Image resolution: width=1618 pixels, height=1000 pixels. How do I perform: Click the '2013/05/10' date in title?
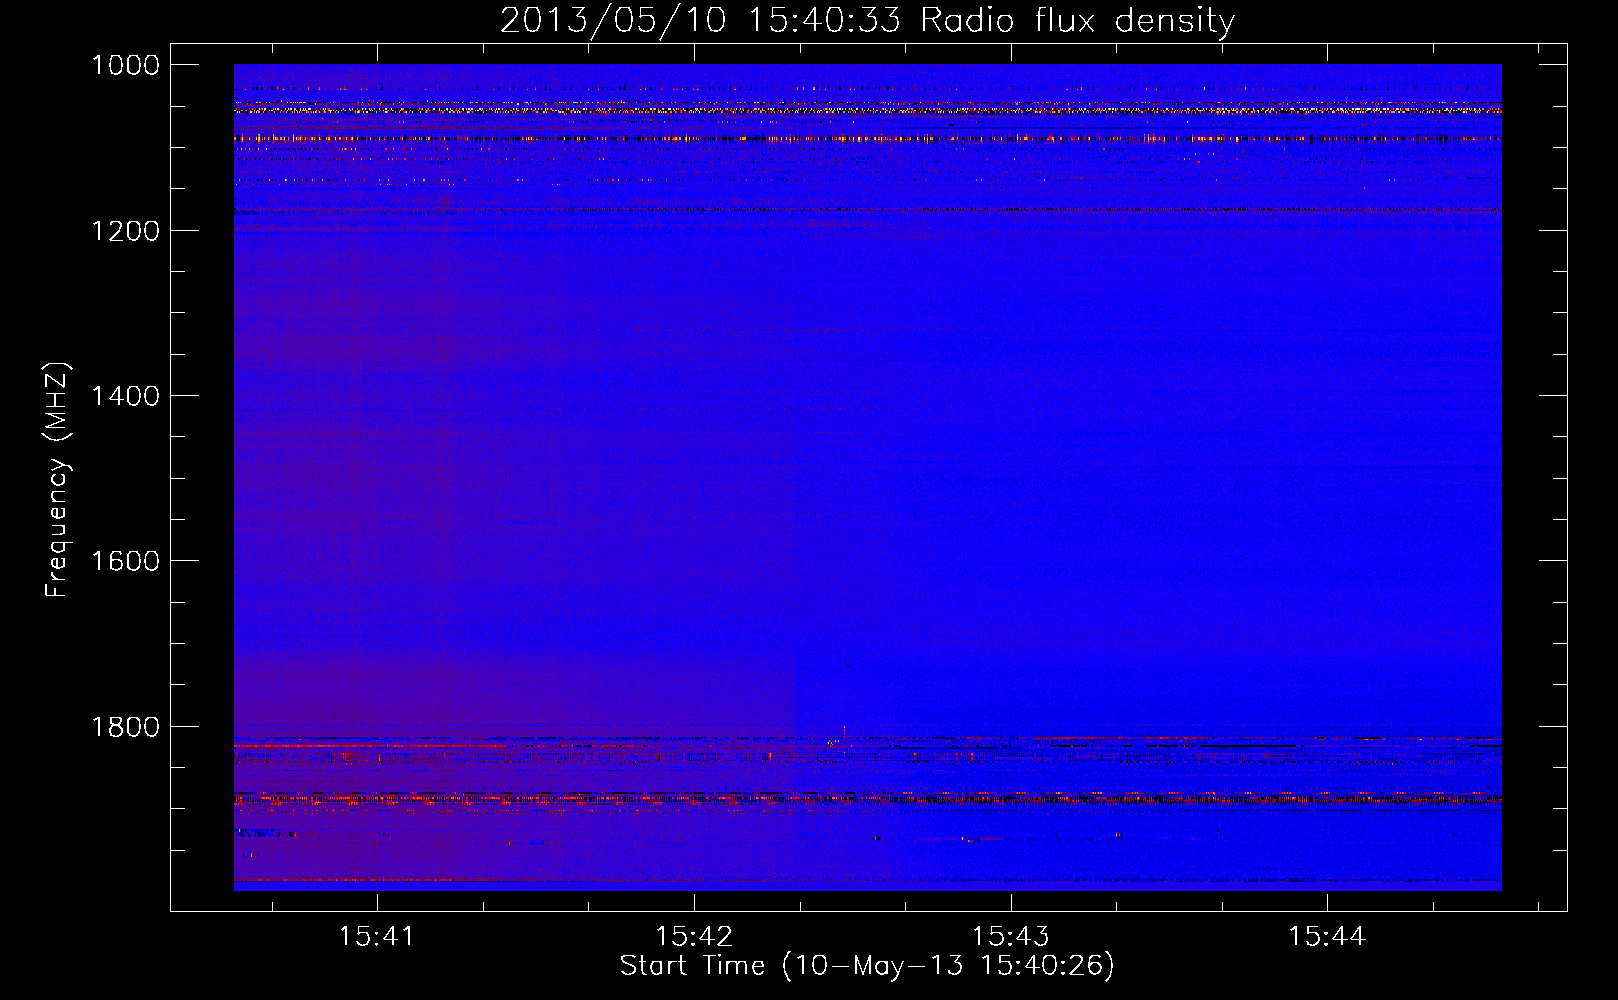click(x=613, y=21)
